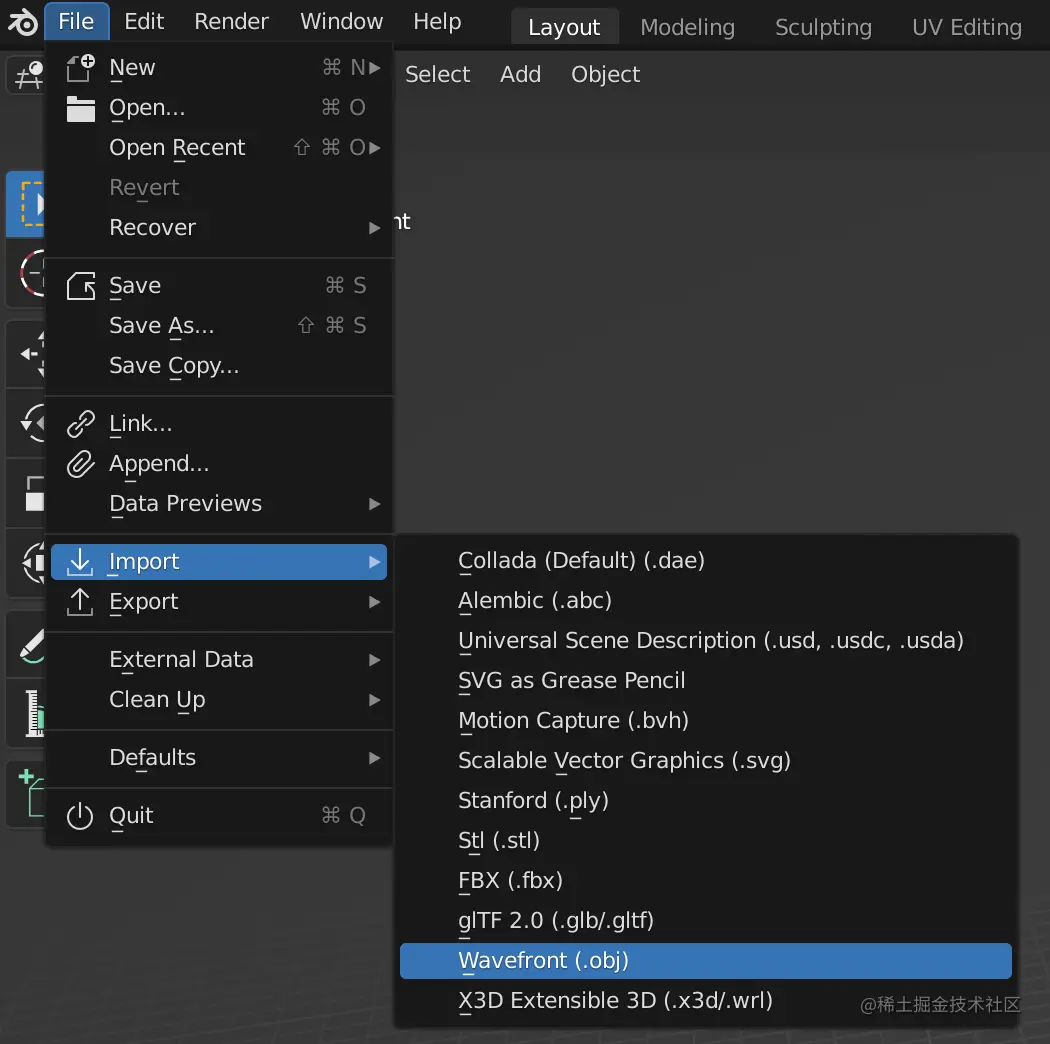Select the Rotate tool
This screenshot has width=1050, height=1044.
(26, 423)
